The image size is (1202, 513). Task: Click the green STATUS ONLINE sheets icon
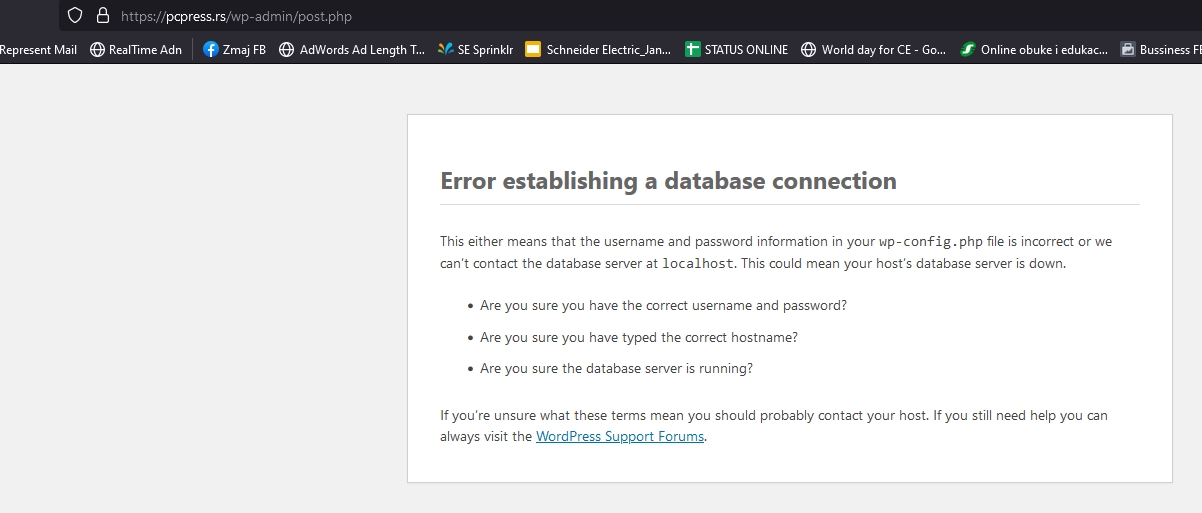692,49
